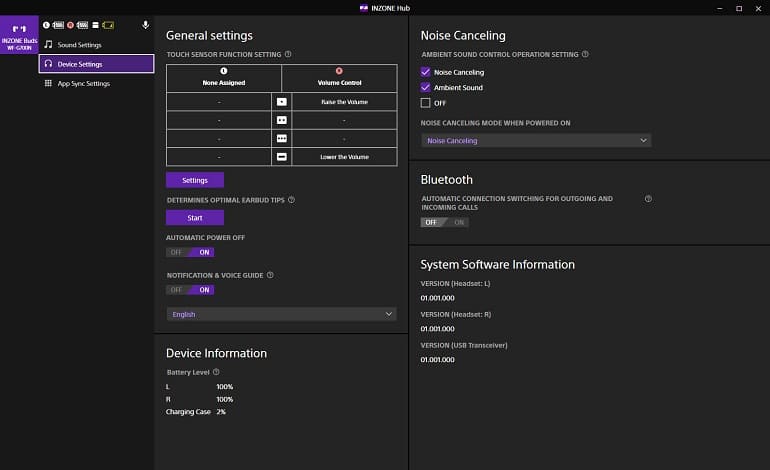
Task: Click the Raise the Volume cell
Action: click(x=344, y=102)
